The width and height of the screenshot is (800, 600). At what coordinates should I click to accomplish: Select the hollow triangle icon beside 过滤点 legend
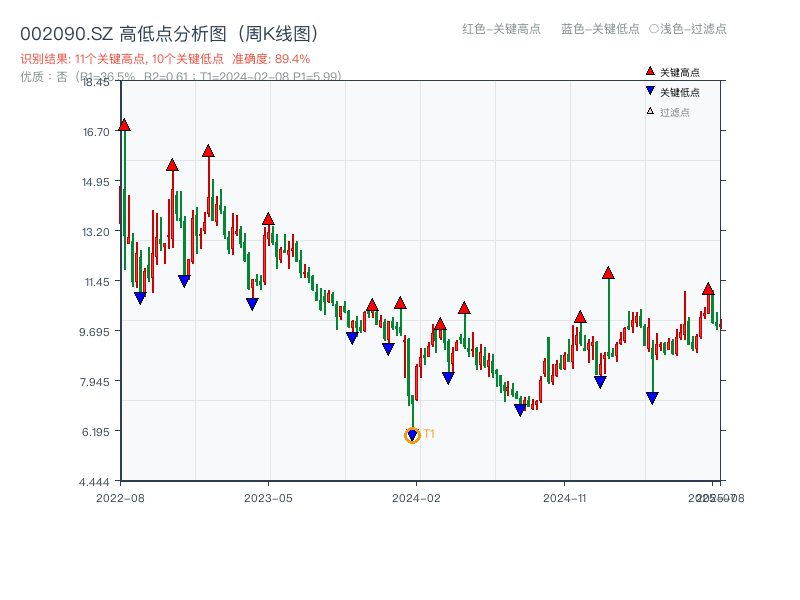coord(650,111)
